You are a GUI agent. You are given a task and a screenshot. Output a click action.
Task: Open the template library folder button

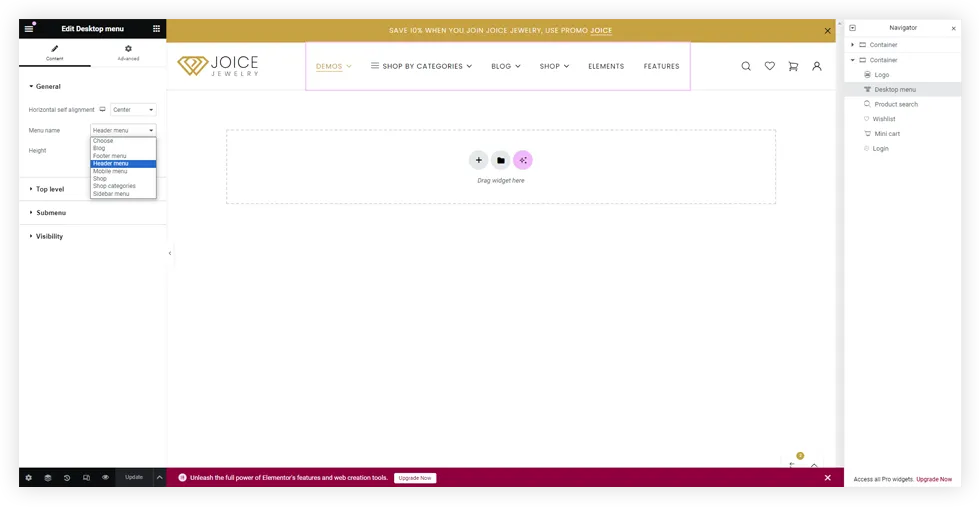pyautogui.click(x=500, y=160)
